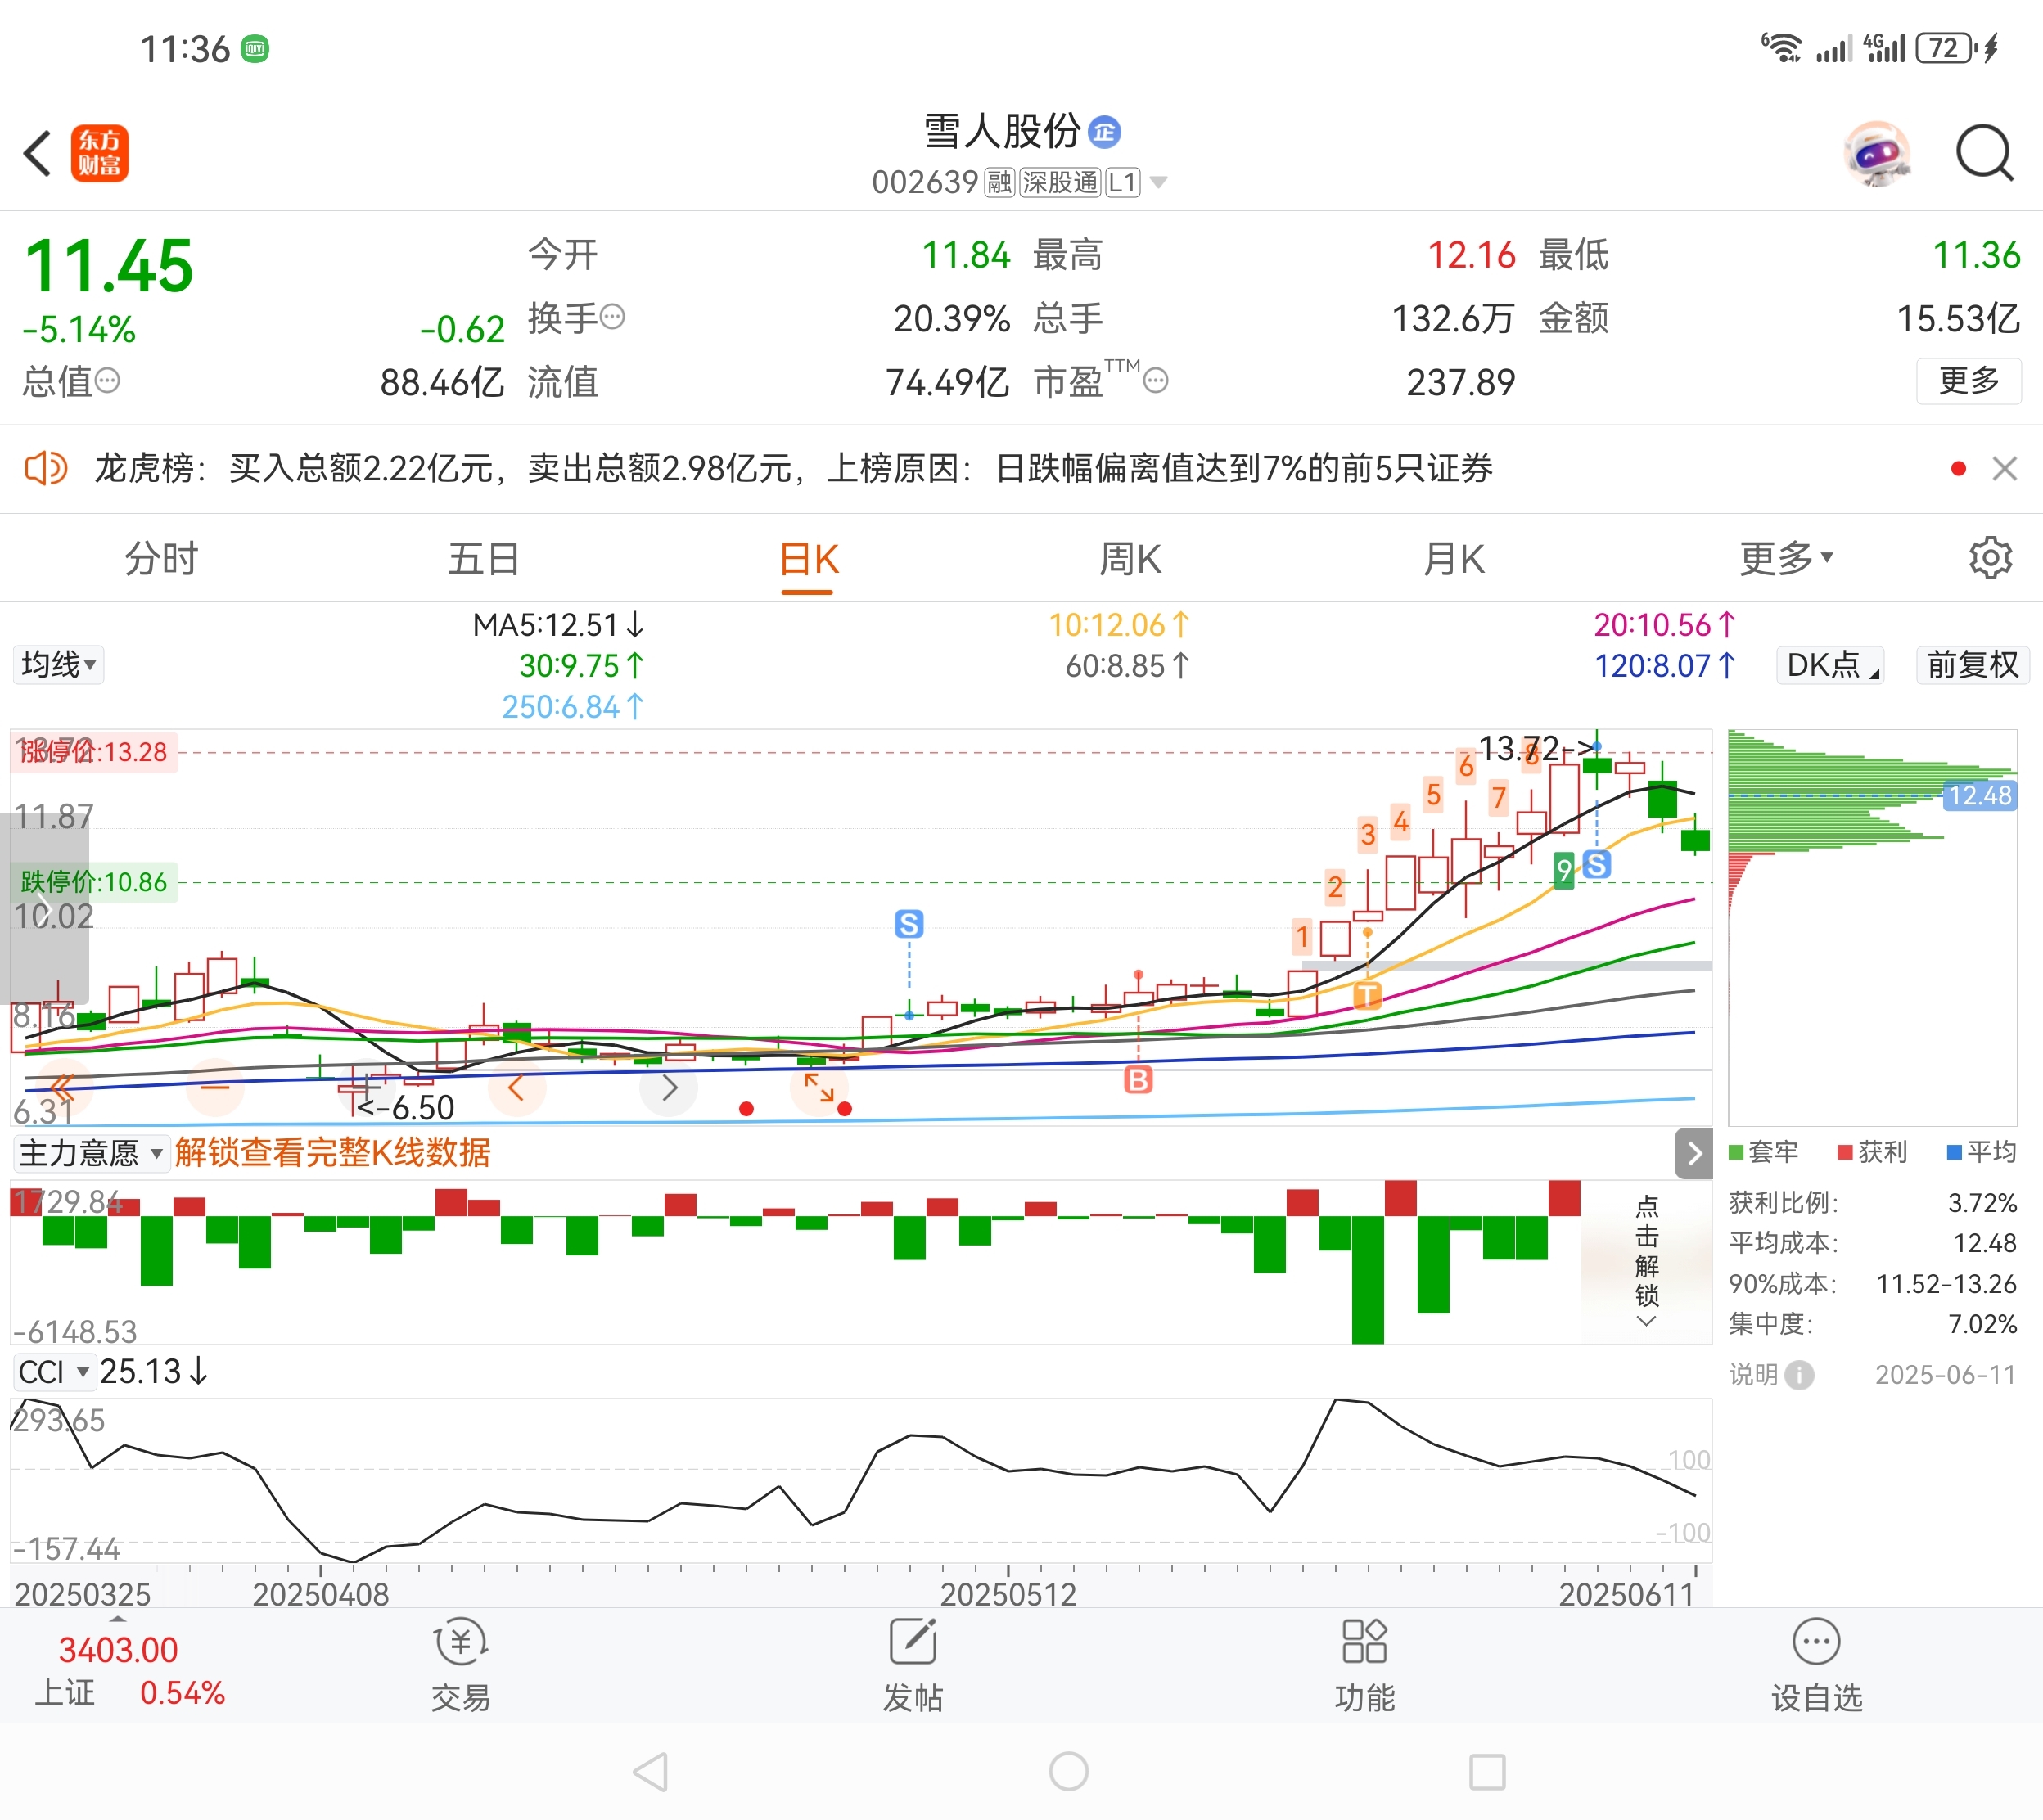Switch to the 周K tab
Image resolution: width=2043 pixels, height=1820 pixels.
click(x=1130, y=559)
